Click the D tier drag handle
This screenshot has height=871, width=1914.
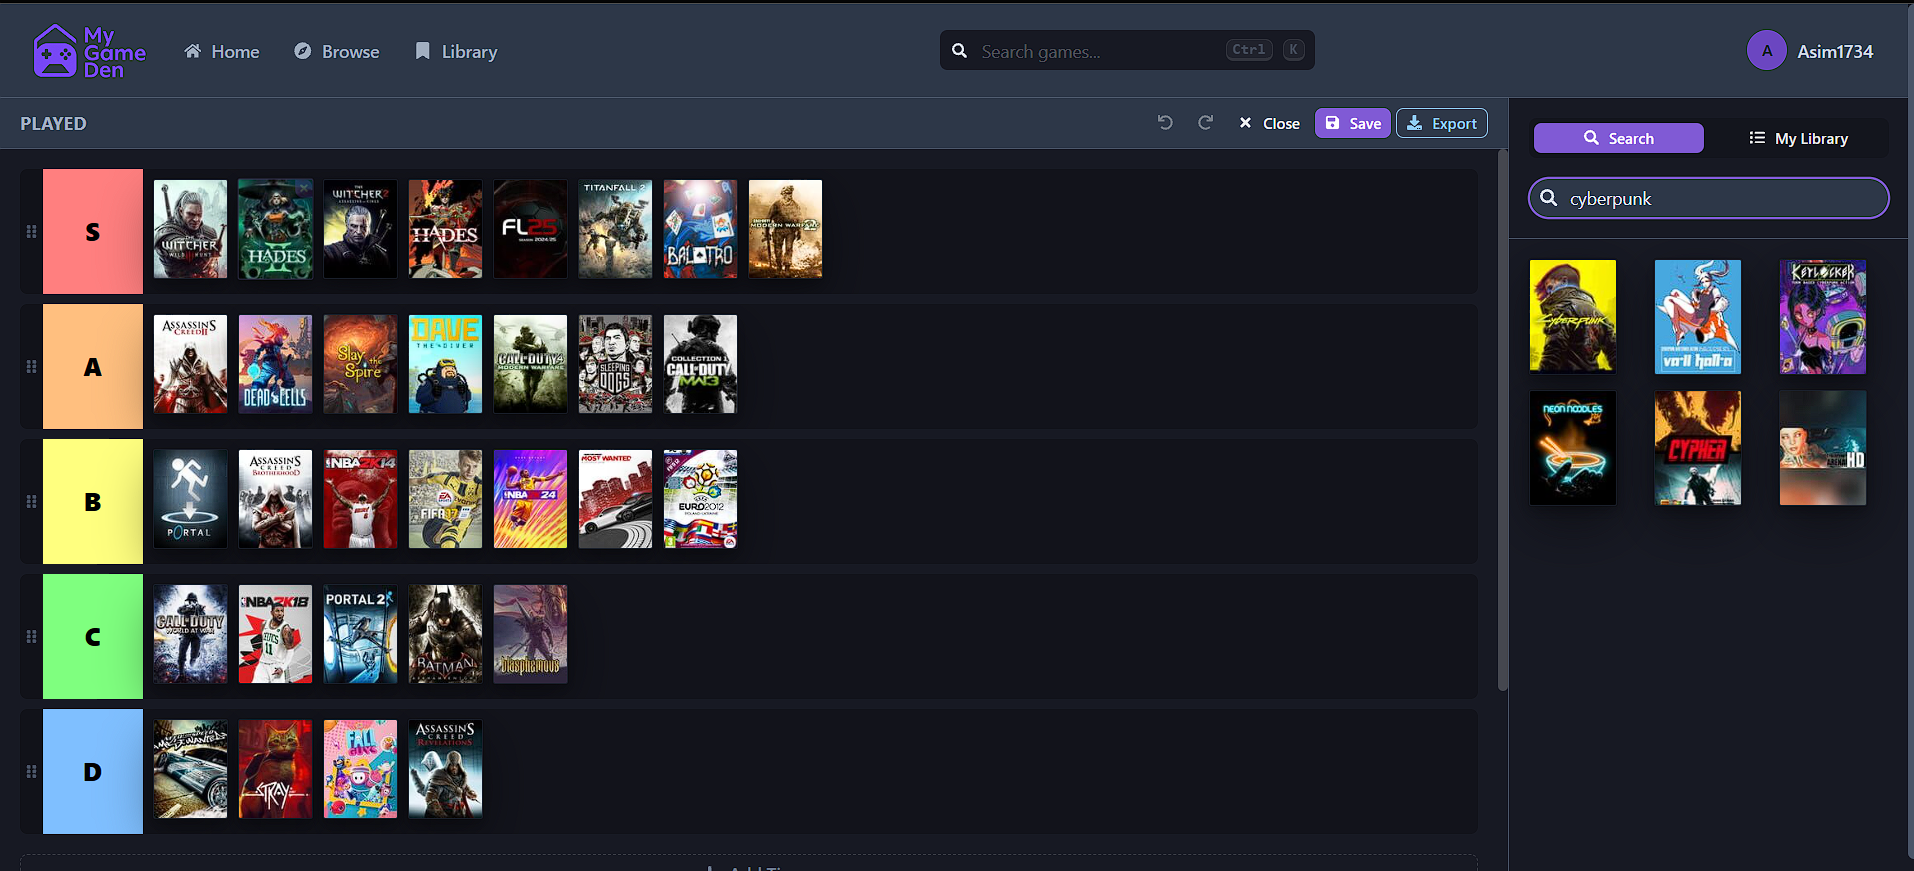[31, 771]
